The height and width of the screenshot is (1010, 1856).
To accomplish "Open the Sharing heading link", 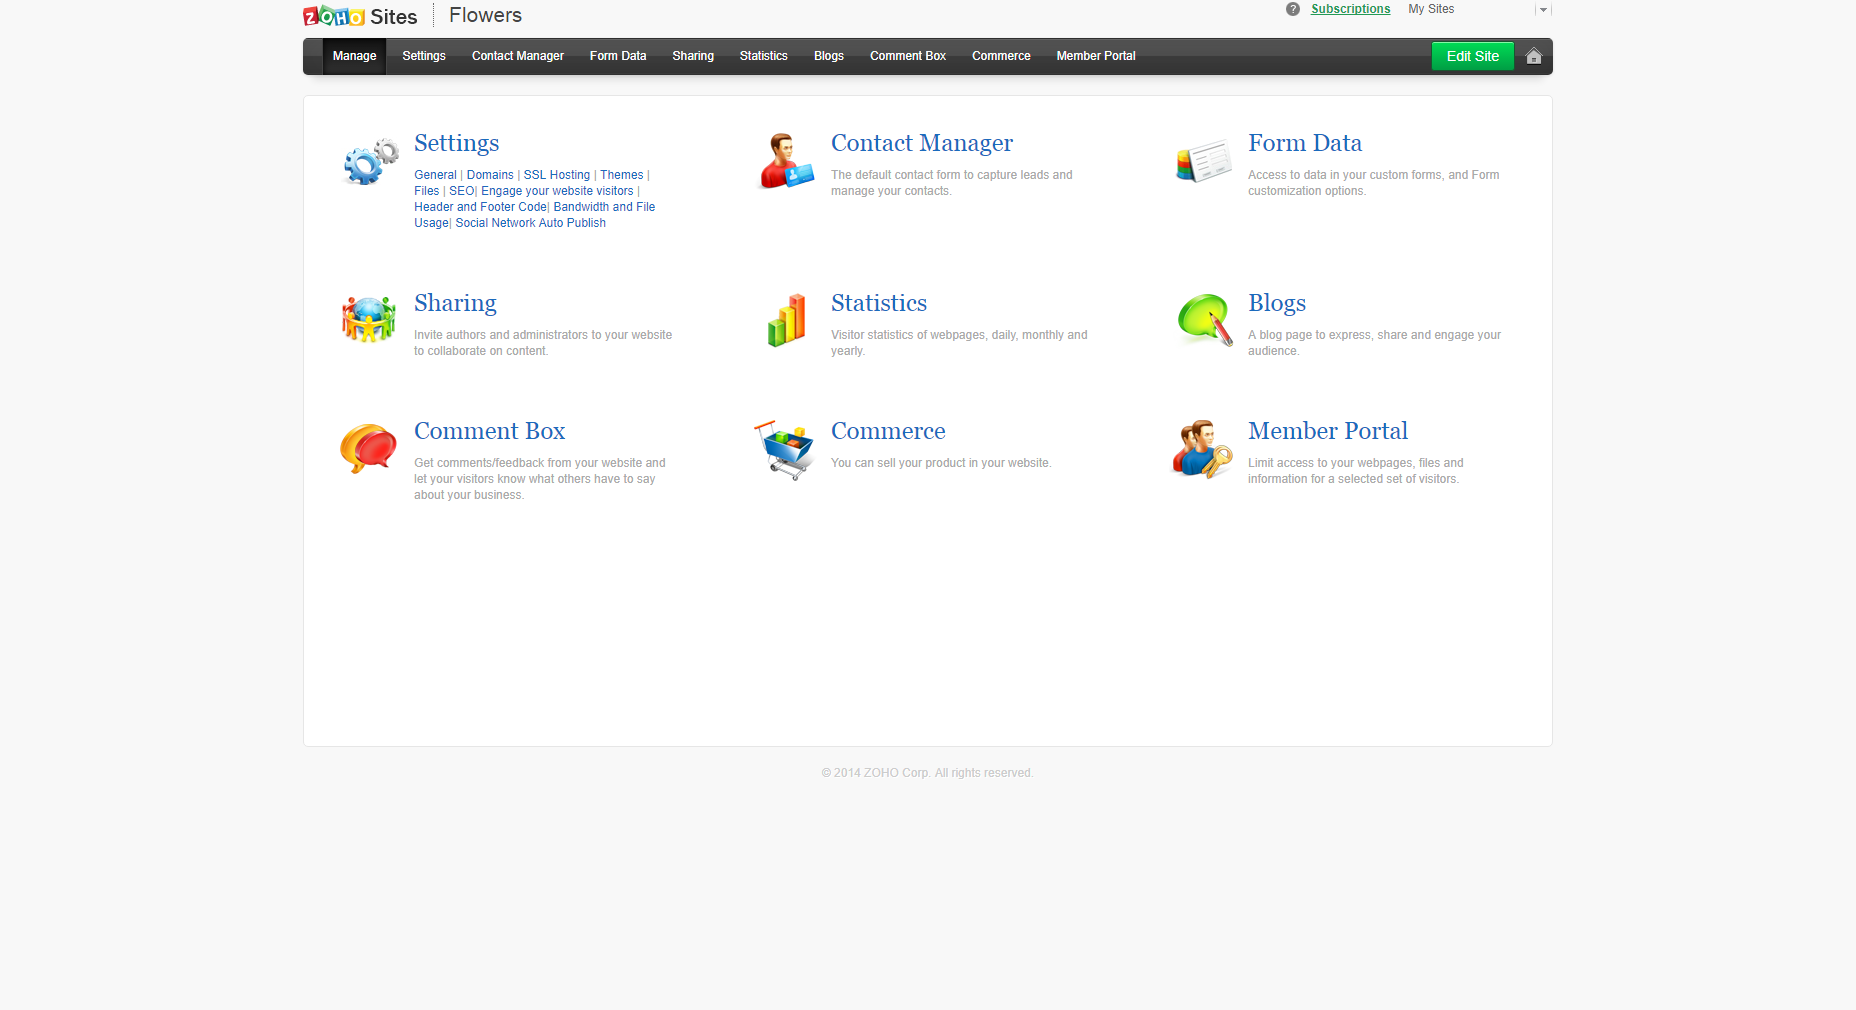I will [x=455, y=303].
